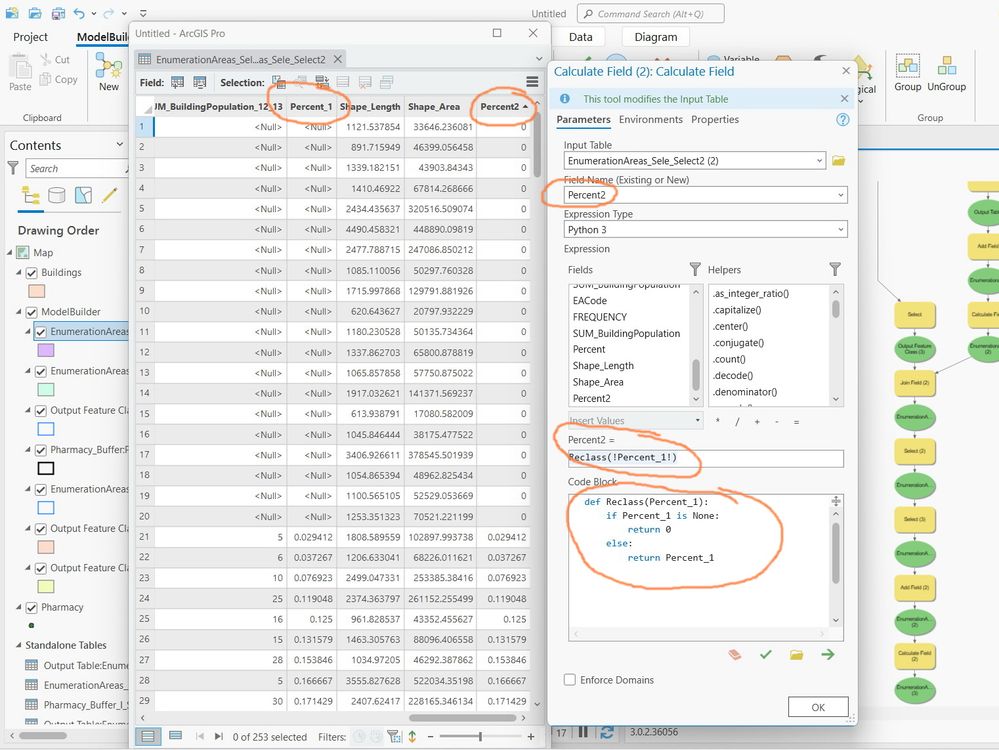Click the folder browse icon beside Input Table
Image resolution: width=999 pixels, height=750 pixels.
(838, 161)
